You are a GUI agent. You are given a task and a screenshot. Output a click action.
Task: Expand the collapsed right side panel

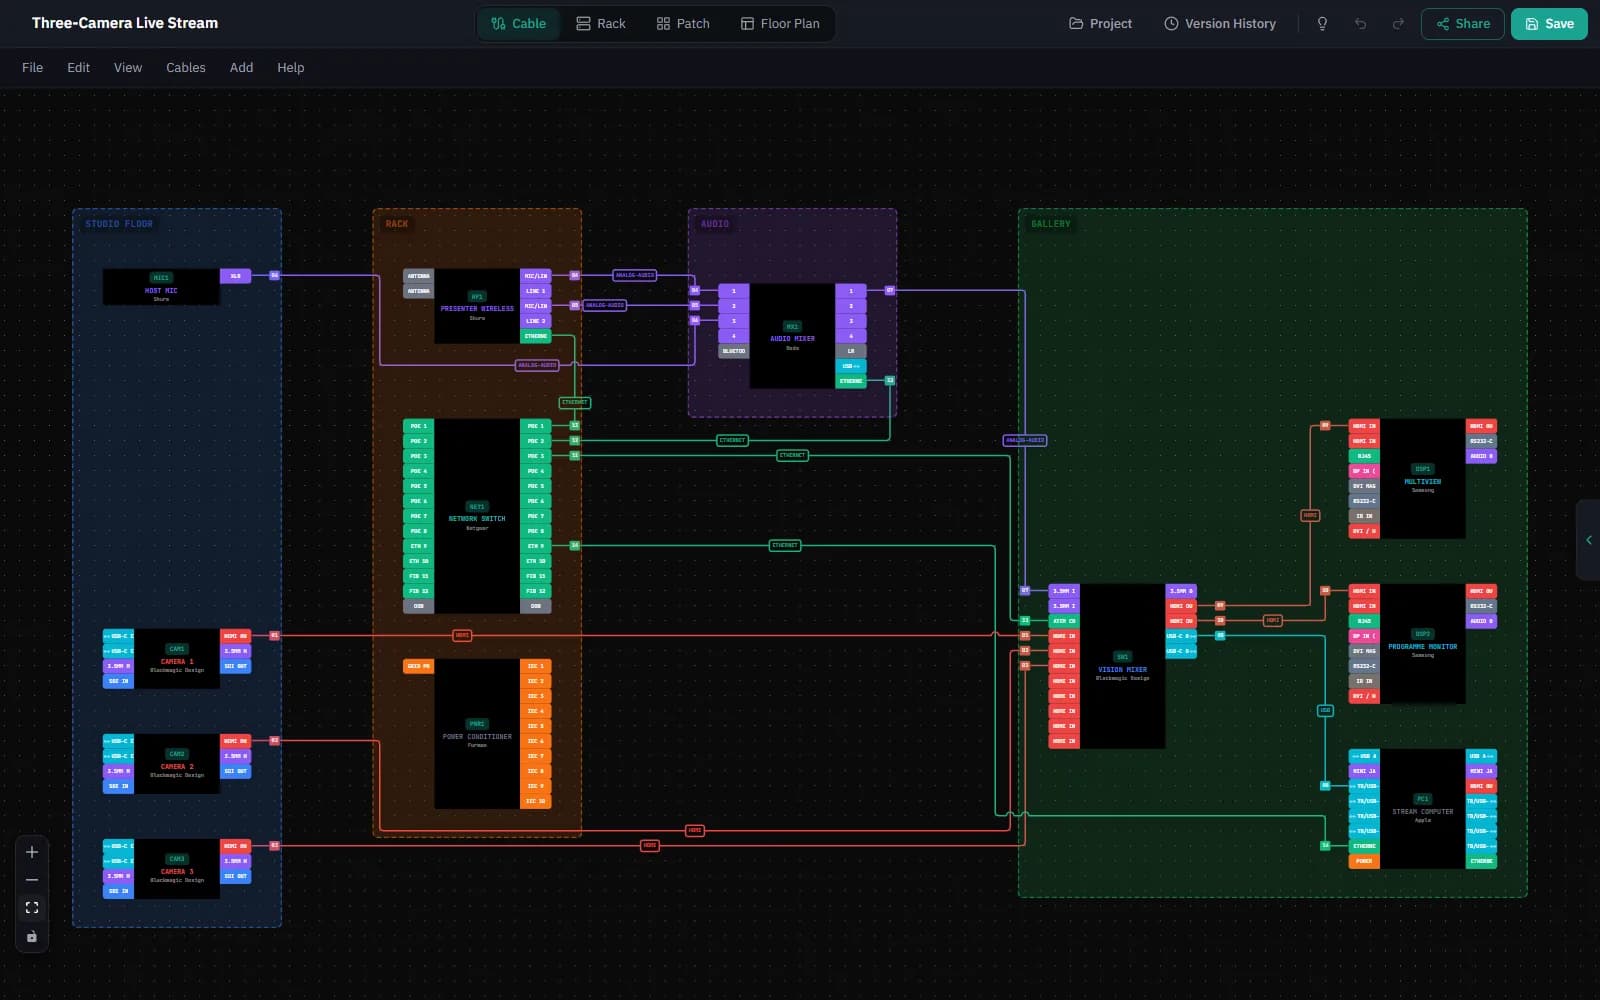(1588, 540)
